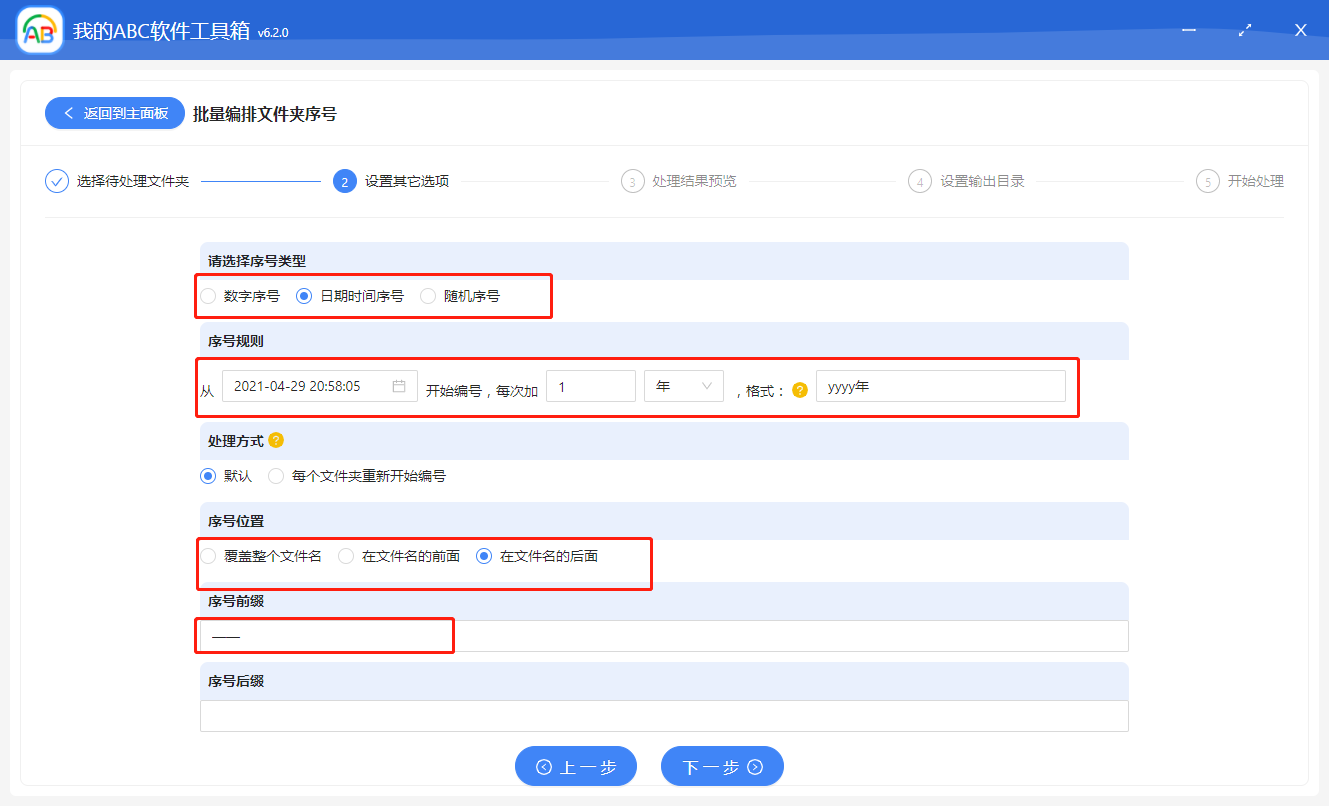The width and height of the screenshot is (1329, 806).
Task: Click the yyyy年 format input box
Action: pos(940,385)
